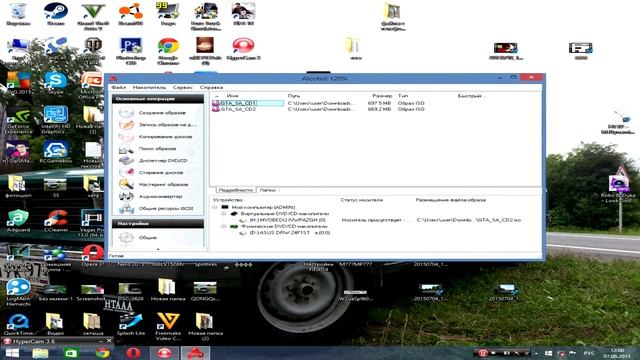Open Chrome from the taskbar

[x=102, y=353]
